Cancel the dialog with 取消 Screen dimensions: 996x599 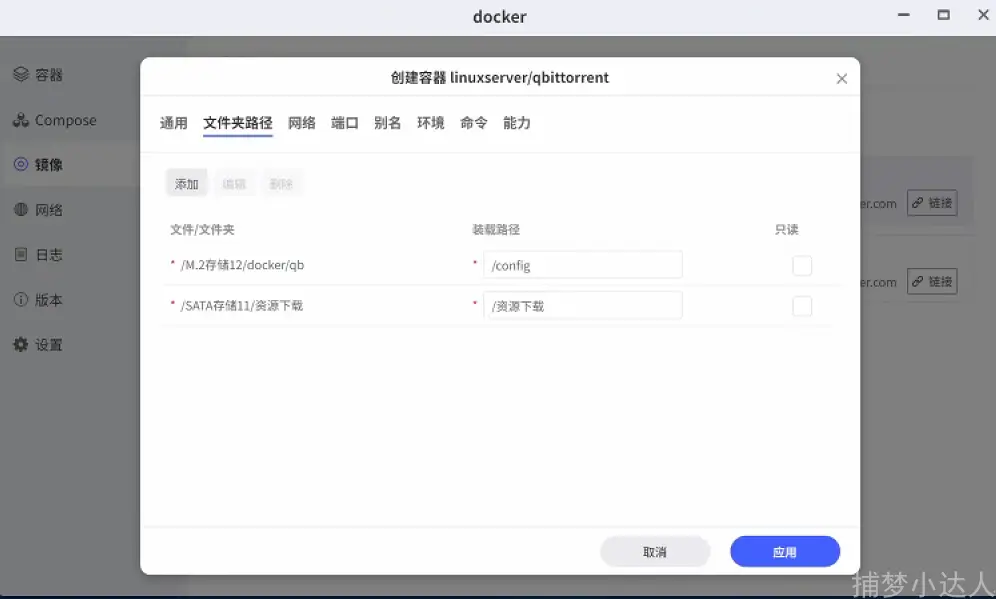click(655, 551)
